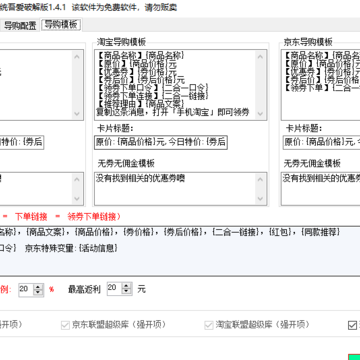Image resolution: width=360 pixels, height=360 pixels.
Task: Decrease the percent value with down arrow
Action: tap(38, 293)
